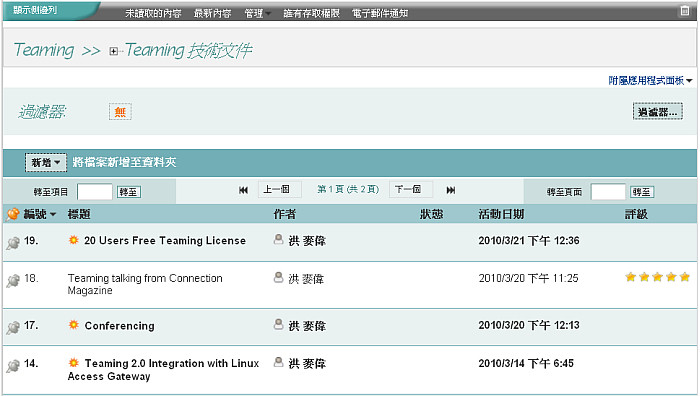Screen dimensions: 700x396
Task: Pin entry 17 using its pushpin
Action: [13, 328]
